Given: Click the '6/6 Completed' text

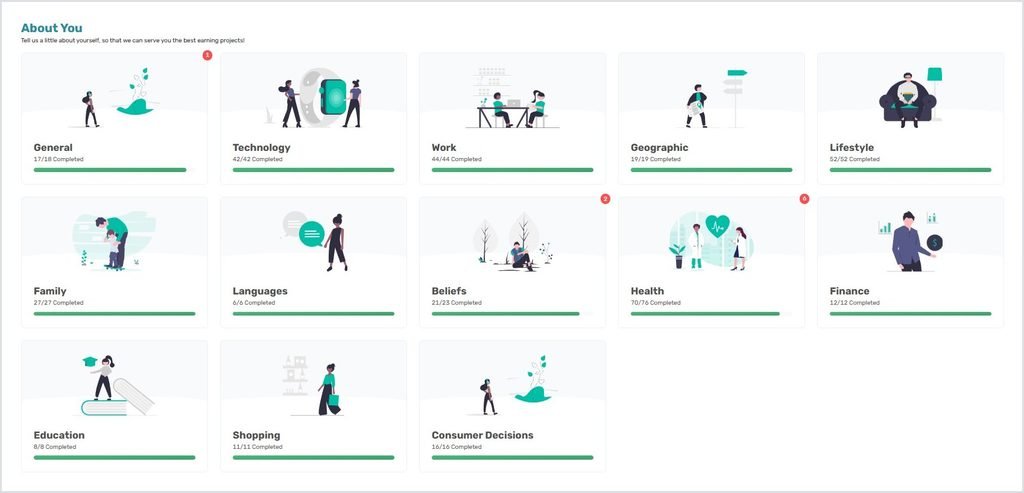Looking at the screenshot, I should 254,303.
